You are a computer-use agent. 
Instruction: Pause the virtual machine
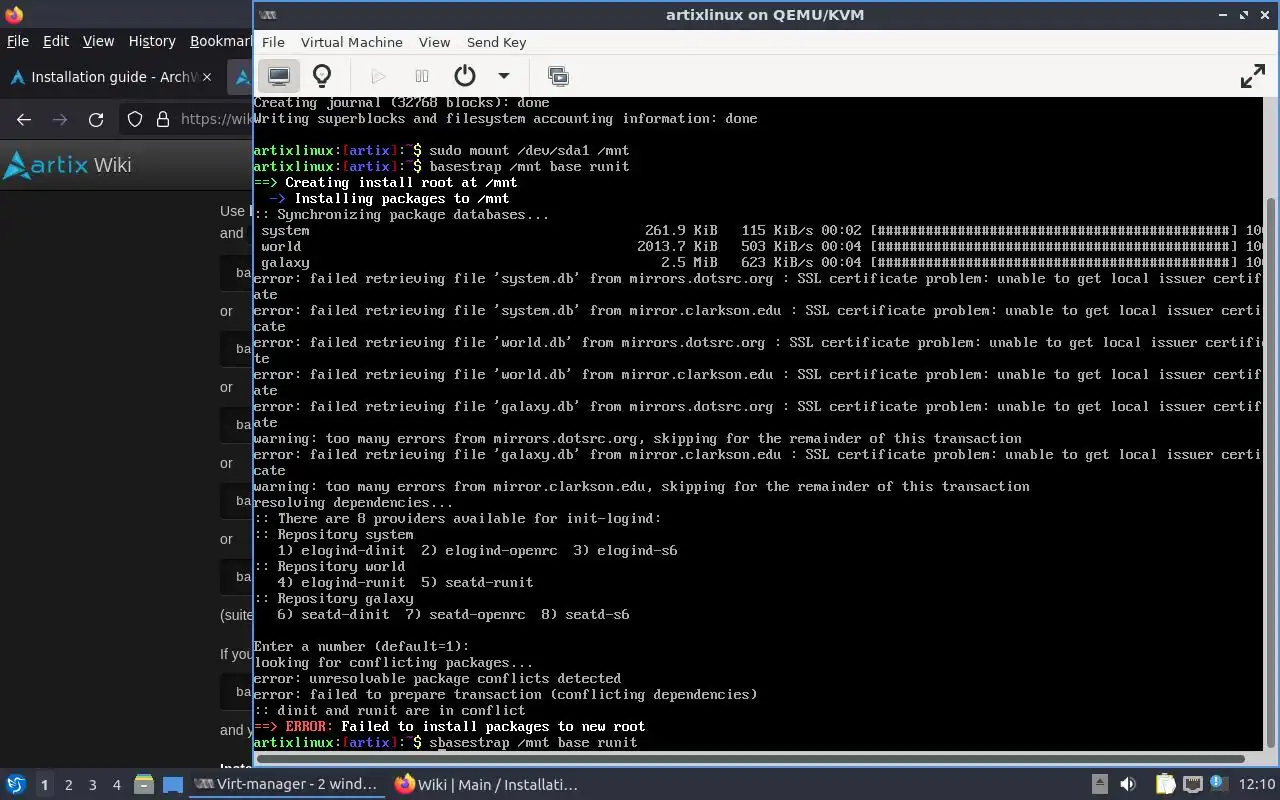point(422,76)
